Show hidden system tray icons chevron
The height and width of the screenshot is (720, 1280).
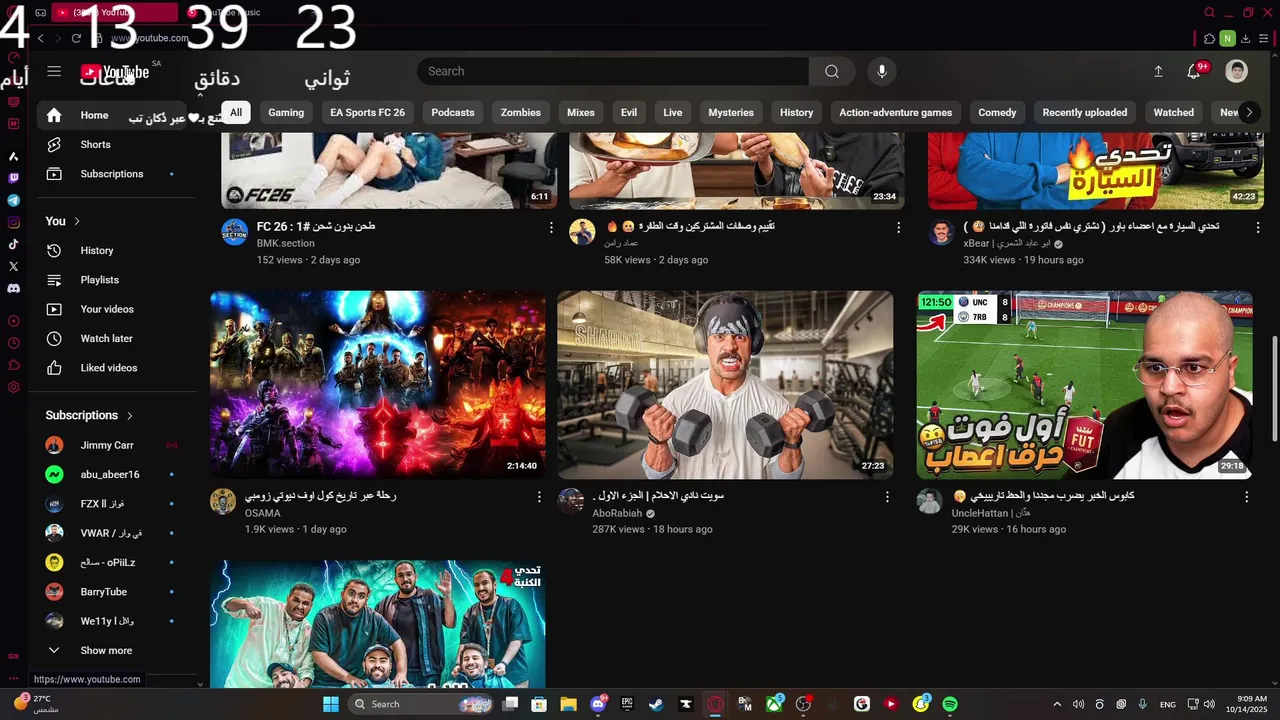[x=1057, y=704]
